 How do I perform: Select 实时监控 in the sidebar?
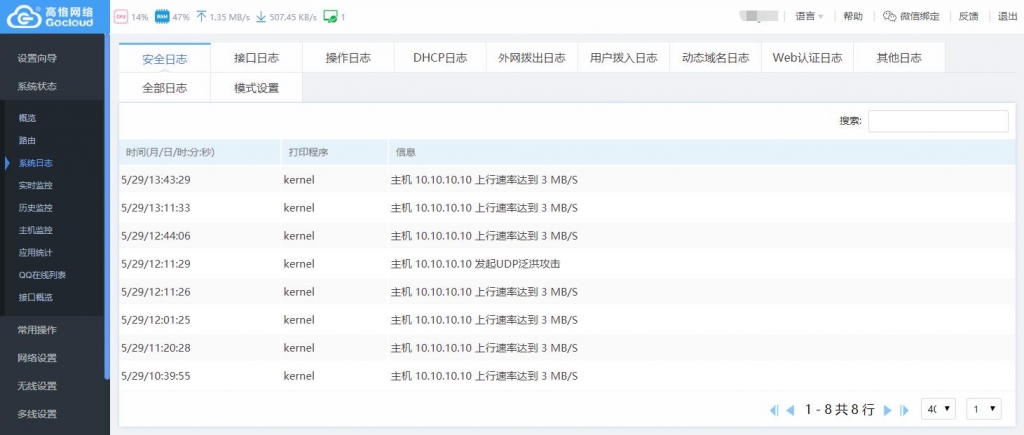[36, 185]
